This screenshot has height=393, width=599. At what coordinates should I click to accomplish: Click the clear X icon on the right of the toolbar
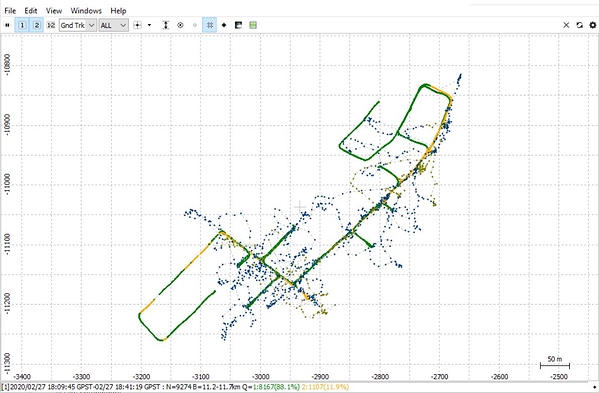coord(566,25)
